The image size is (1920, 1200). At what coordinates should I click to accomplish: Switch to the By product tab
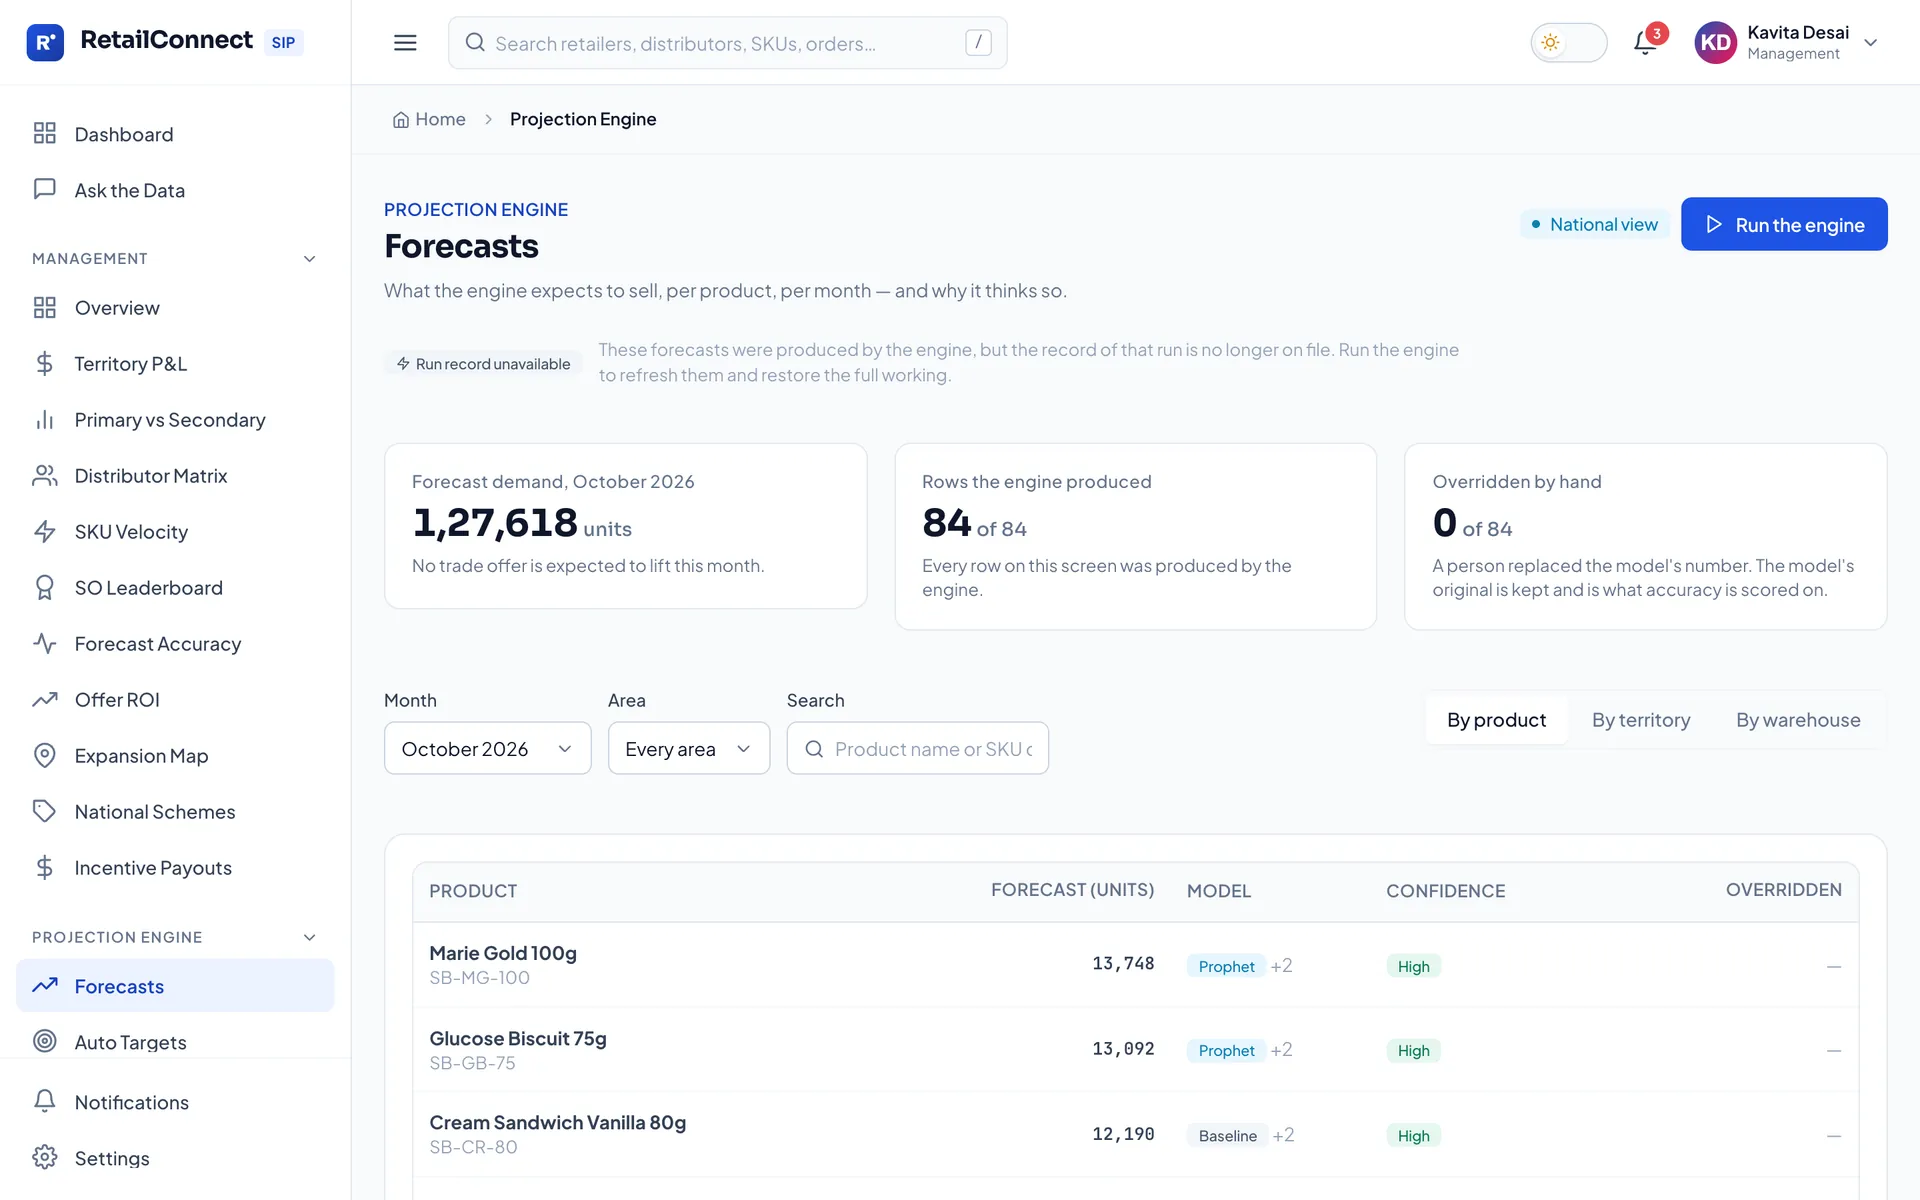click(x=1496, y=720)
